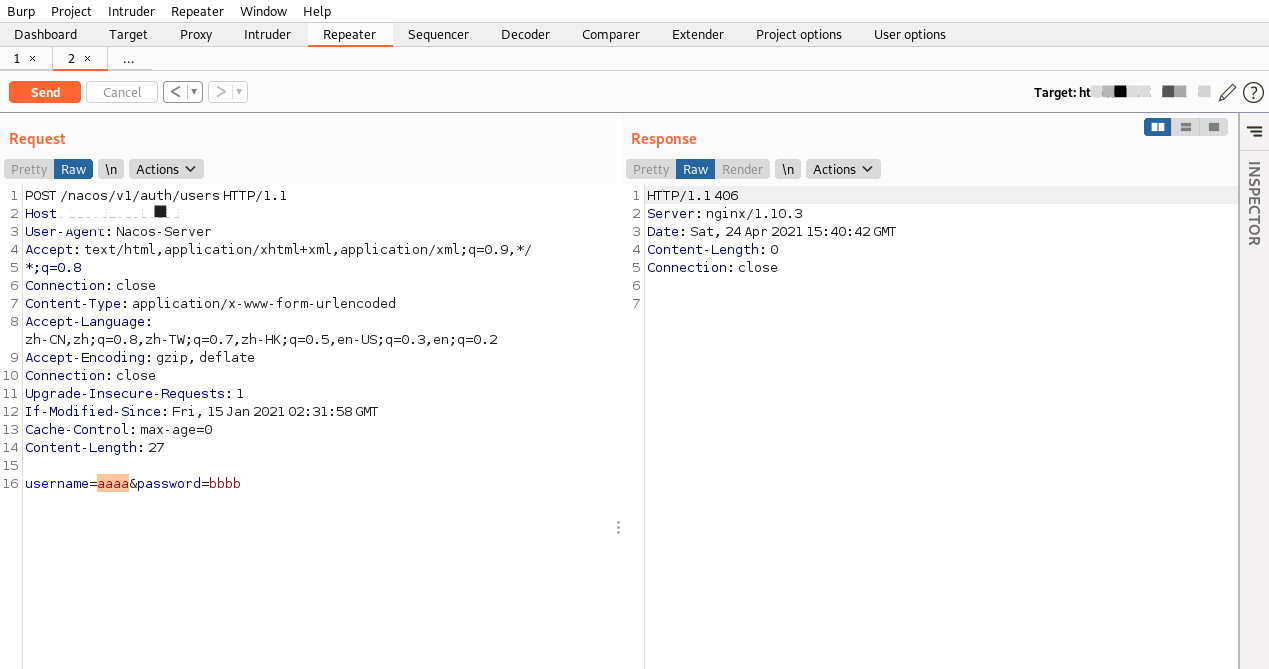Open the Project options tab
This screenshot has width=1269, height=669.
tap(799, 34)
